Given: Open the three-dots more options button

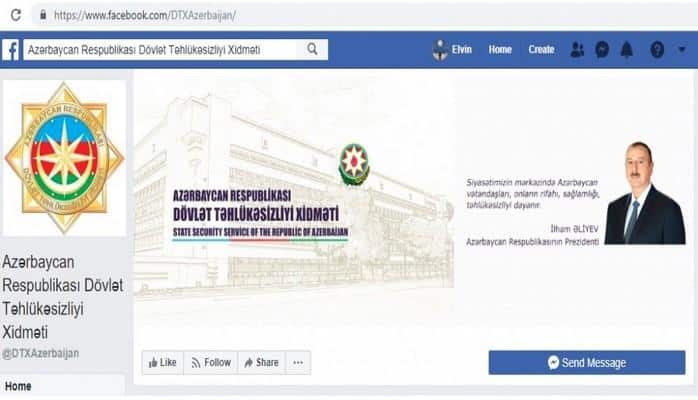Looking at the screenshot, I should (298, 363).
